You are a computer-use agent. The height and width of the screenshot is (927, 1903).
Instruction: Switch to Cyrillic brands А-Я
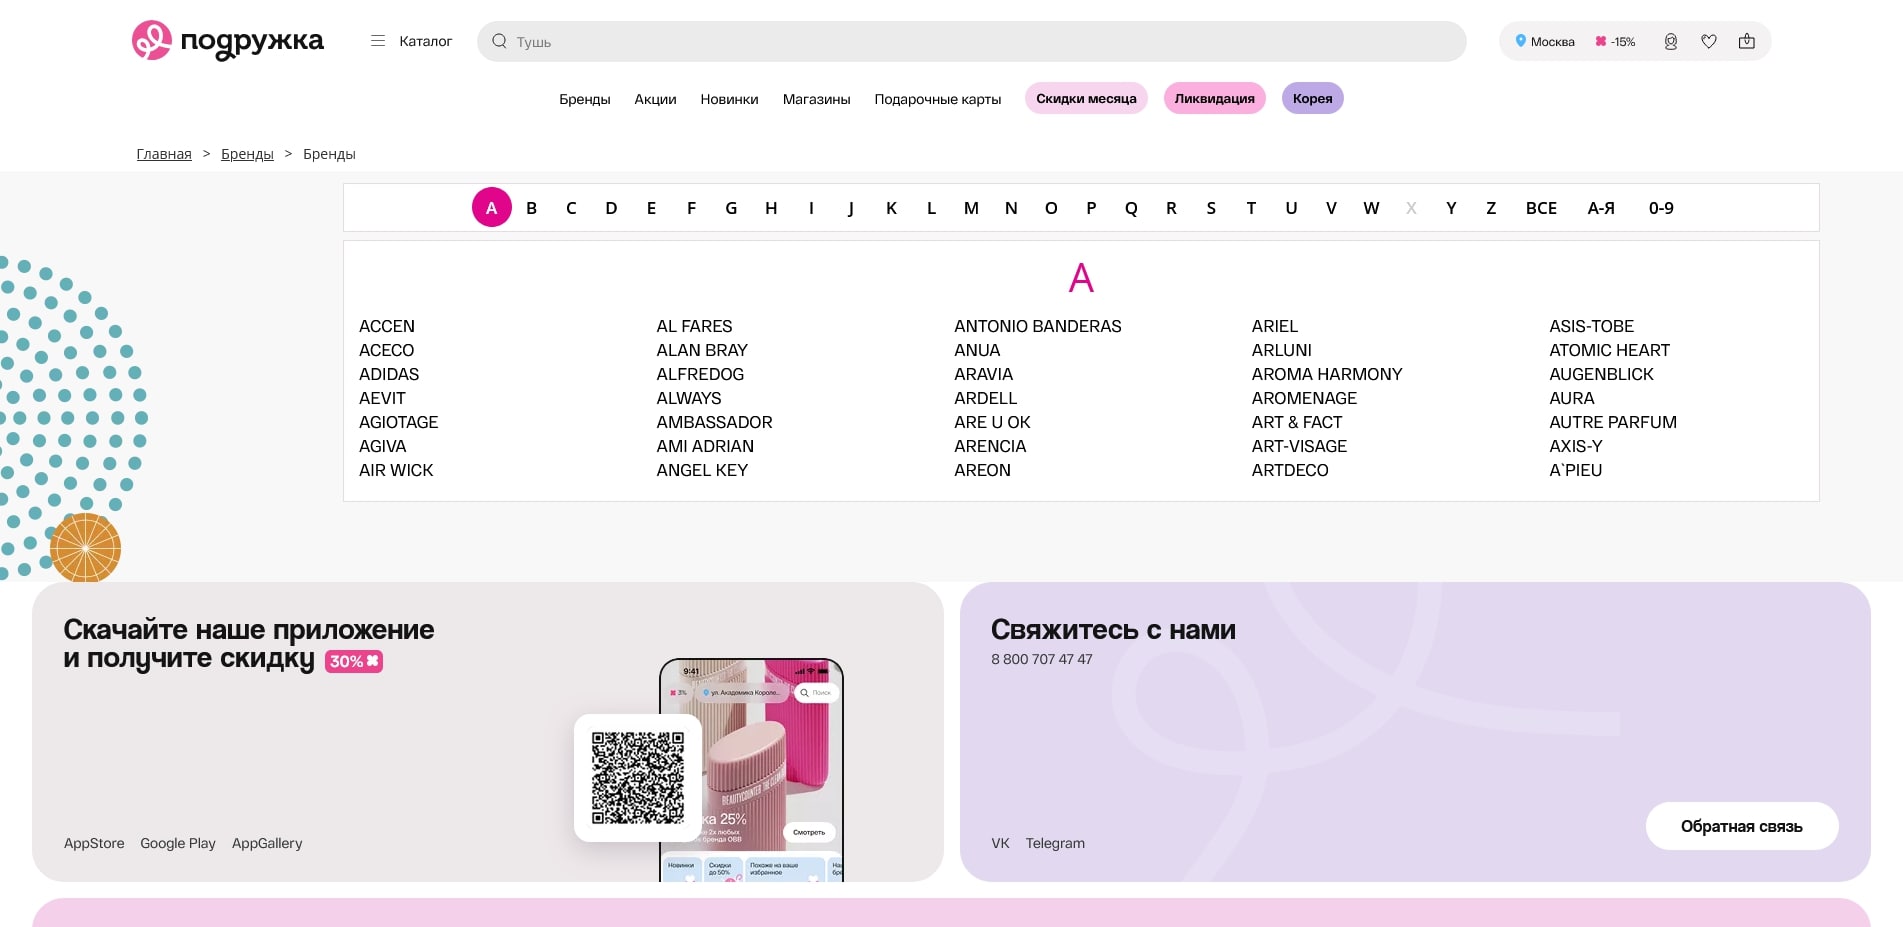[1600, 208]
